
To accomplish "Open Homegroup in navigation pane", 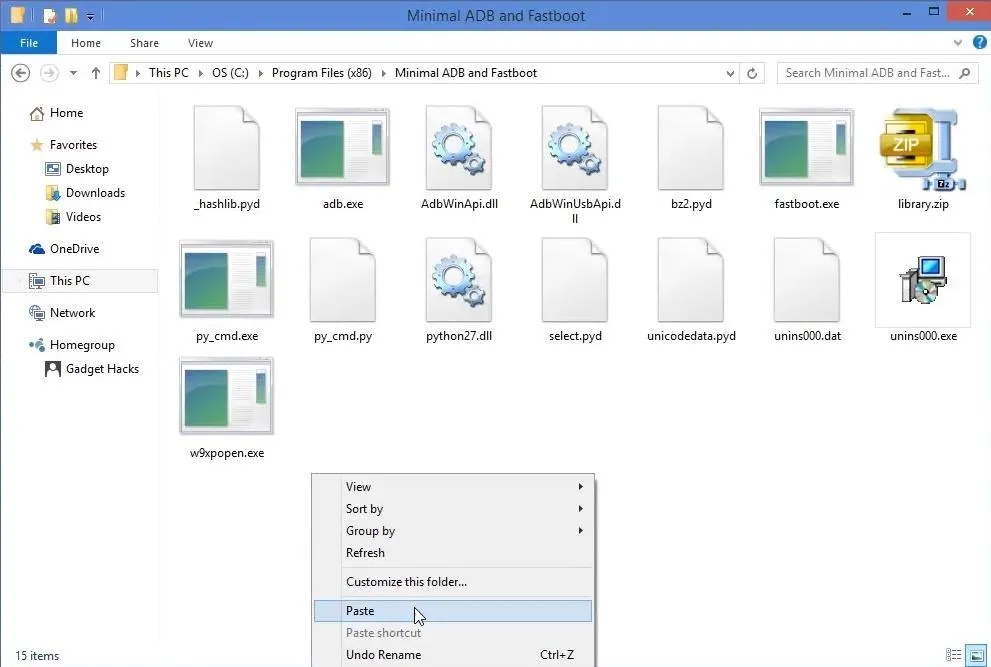I will 82,345.
